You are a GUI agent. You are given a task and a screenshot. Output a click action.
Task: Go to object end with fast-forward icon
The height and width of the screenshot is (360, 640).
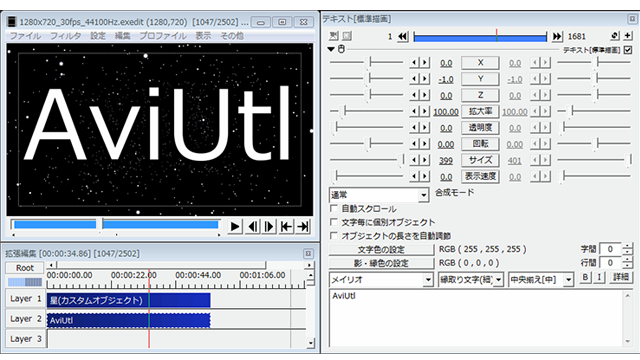pos(557,36)
